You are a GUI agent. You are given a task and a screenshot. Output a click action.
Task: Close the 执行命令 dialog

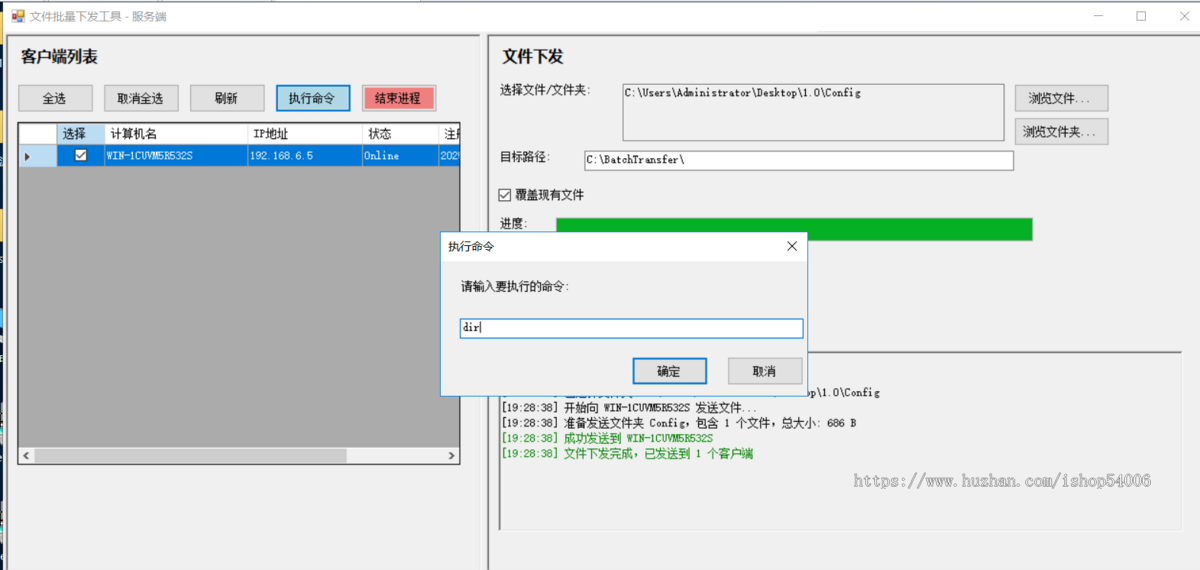point(791,246)
